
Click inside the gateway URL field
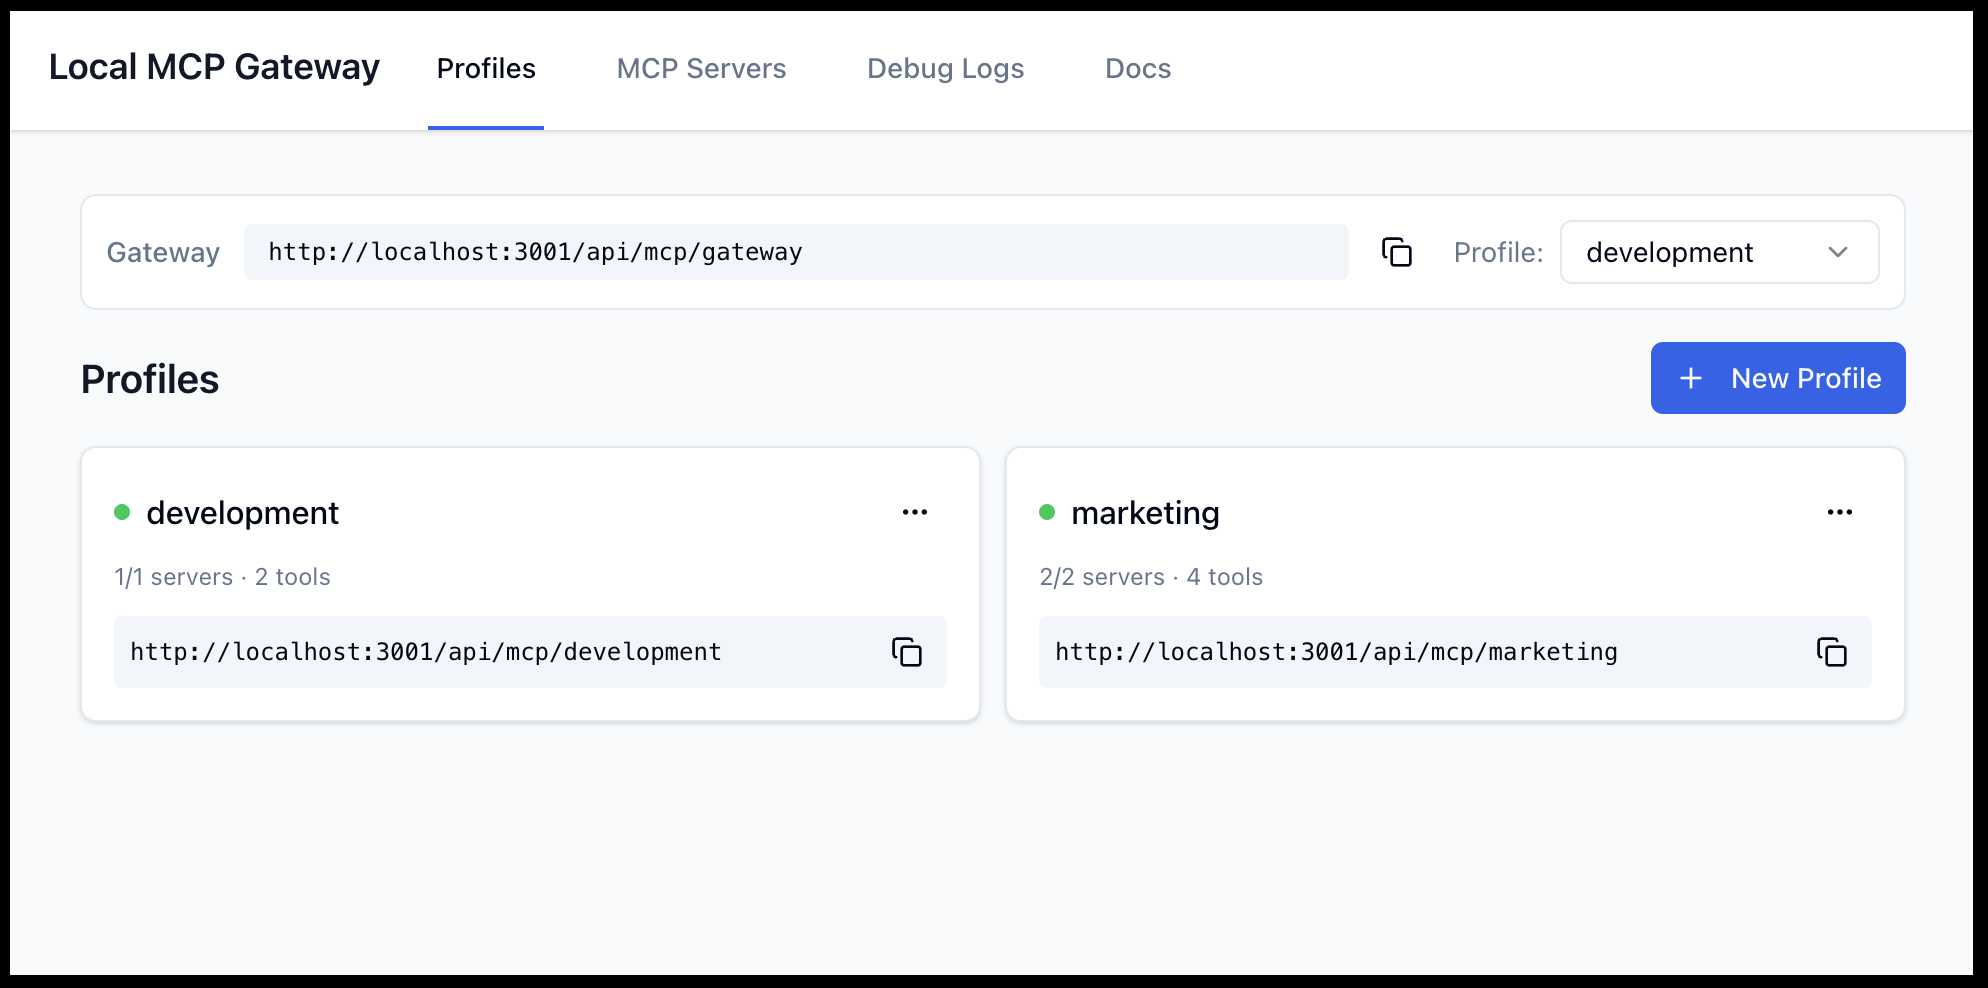pos(795,252)
